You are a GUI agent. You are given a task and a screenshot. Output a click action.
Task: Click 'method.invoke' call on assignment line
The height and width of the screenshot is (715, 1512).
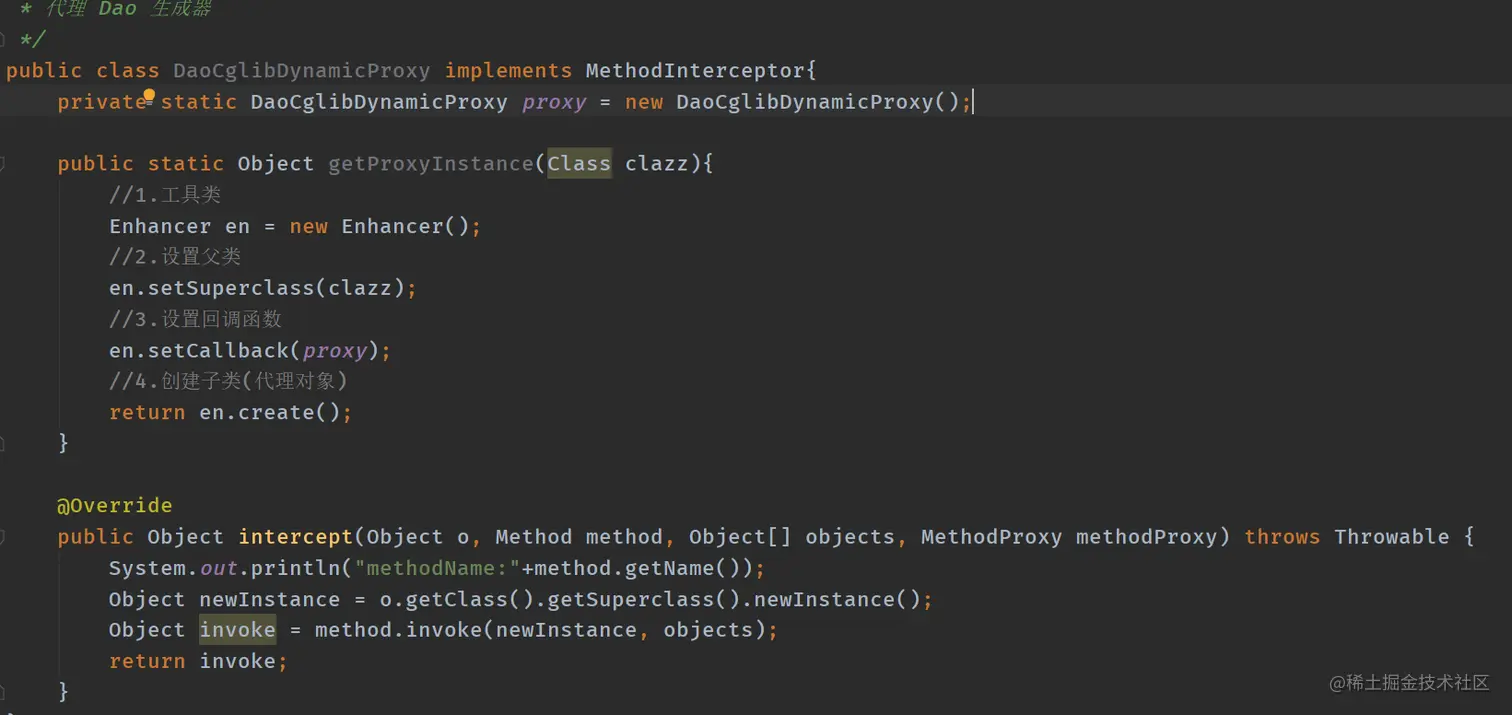398,630
